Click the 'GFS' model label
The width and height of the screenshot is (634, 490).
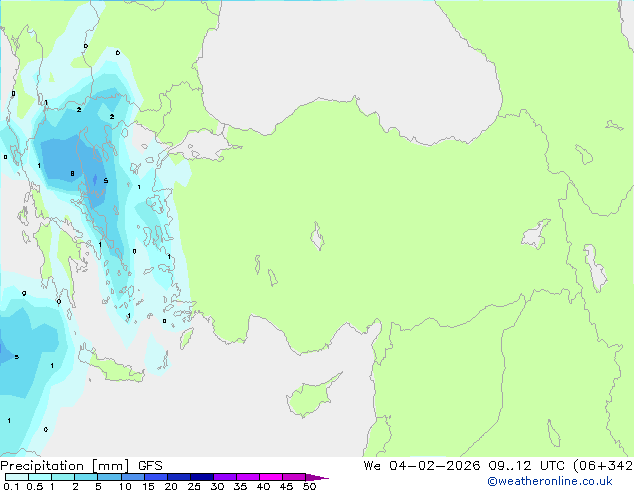150,466
